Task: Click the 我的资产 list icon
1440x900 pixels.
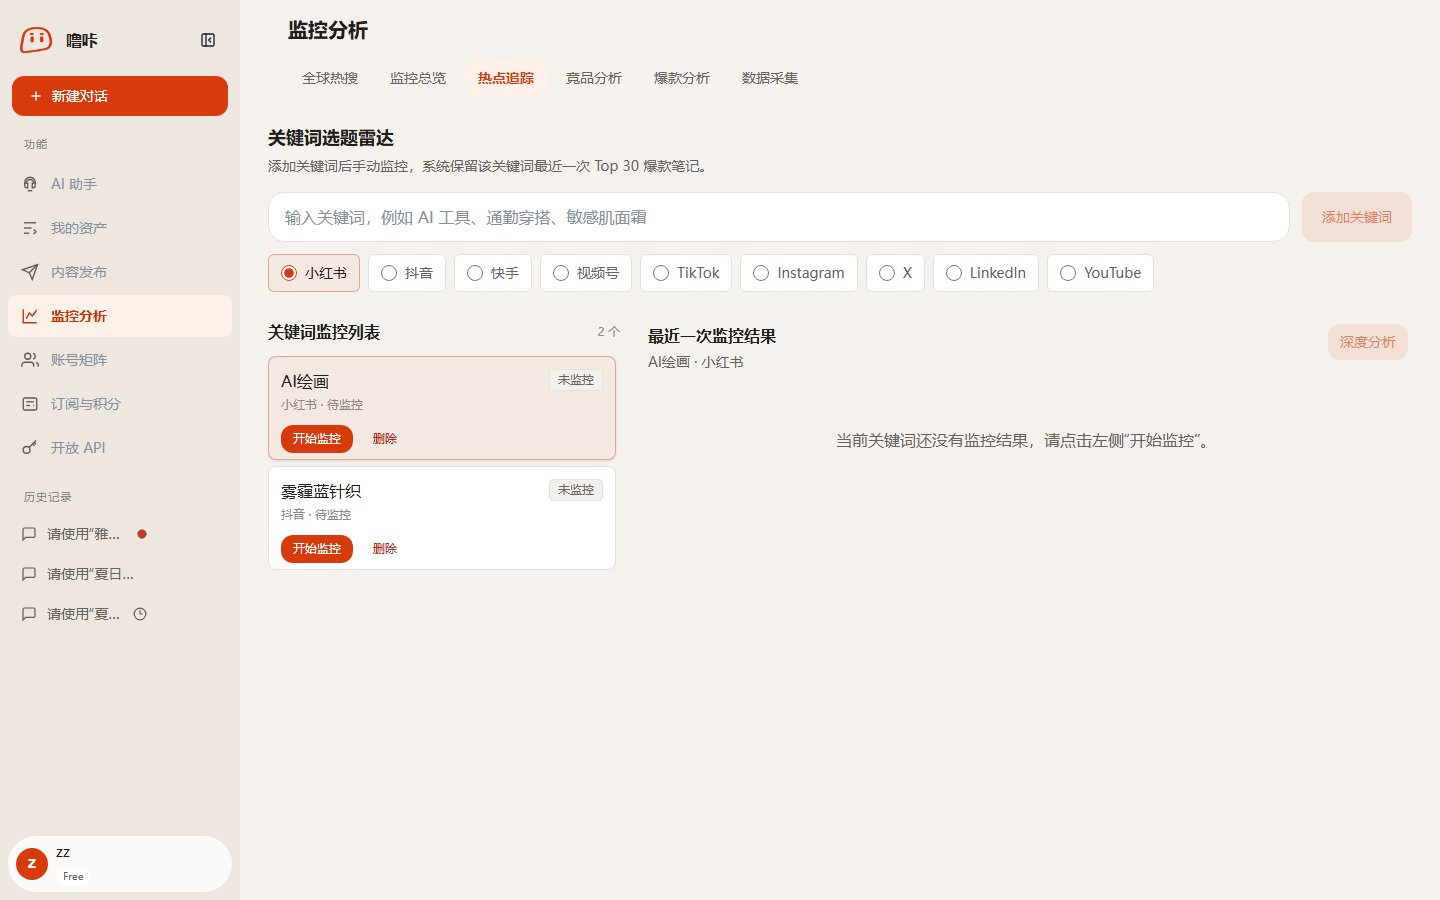Action: pyautogui.click(x=30, y=228)
